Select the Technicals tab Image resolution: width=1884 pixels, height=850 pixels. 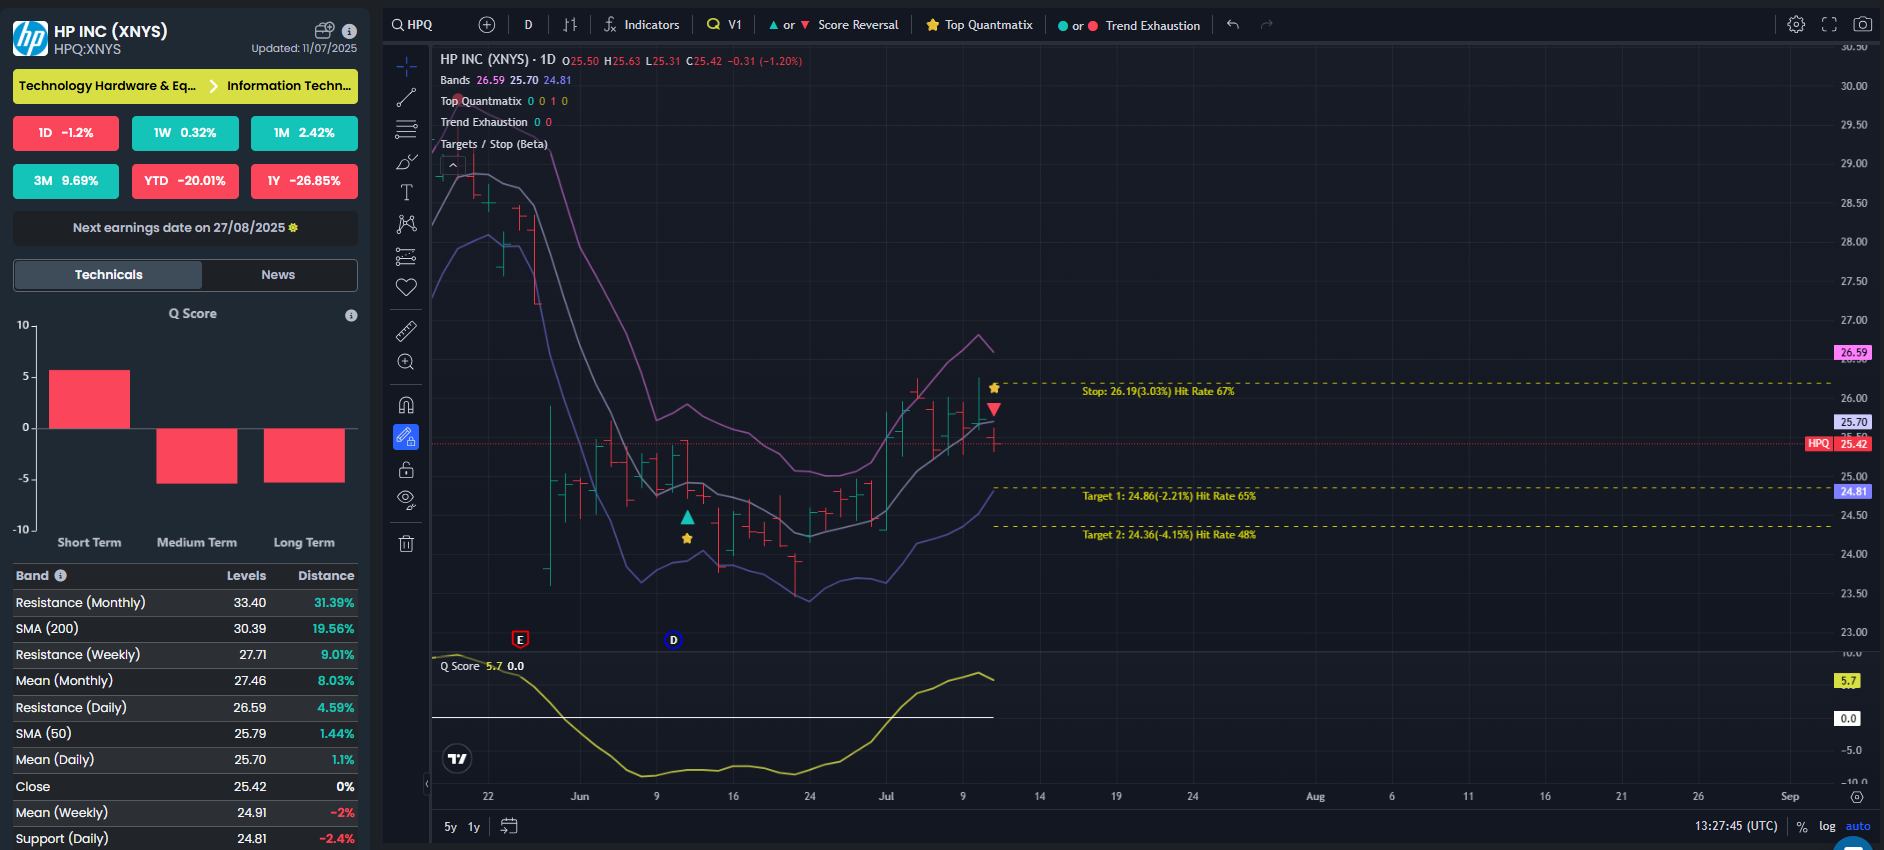click(x=108, y=275)
